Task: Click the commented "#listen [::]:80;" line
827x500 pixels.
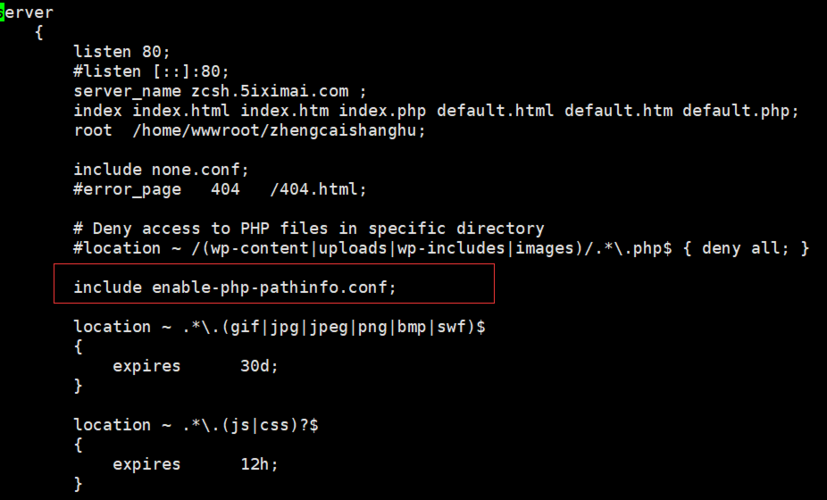Action: (x=151, y=71)
